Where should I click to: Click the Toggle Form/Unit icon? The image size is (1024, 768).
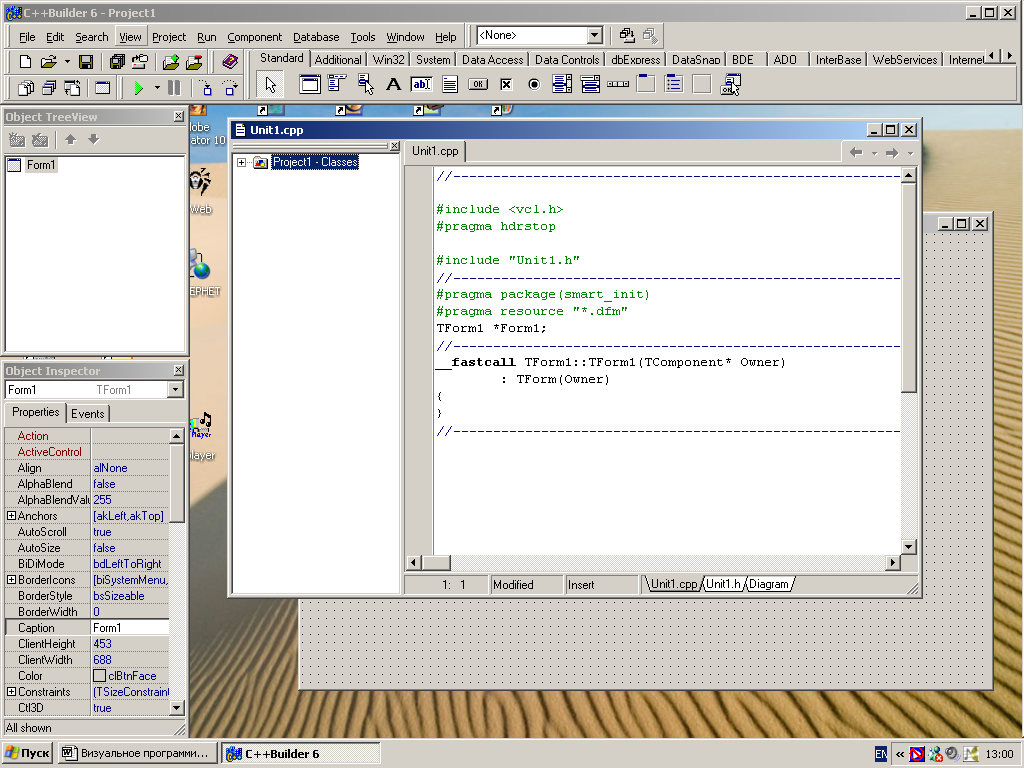(x=72, y=88)
